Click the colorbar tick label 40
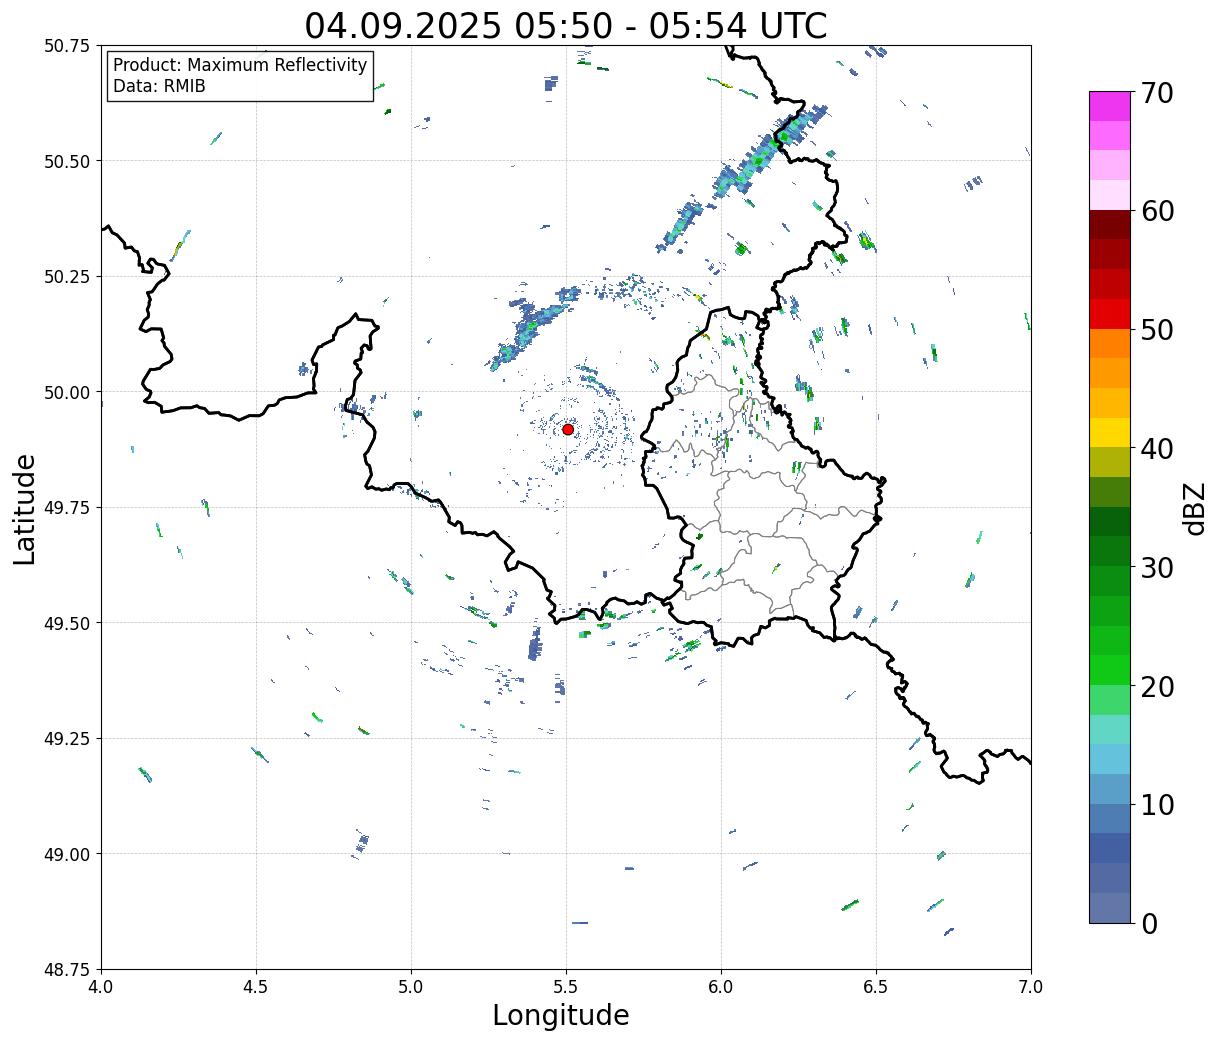The image size is (1219, 1040). click(x=1158, y=448)
